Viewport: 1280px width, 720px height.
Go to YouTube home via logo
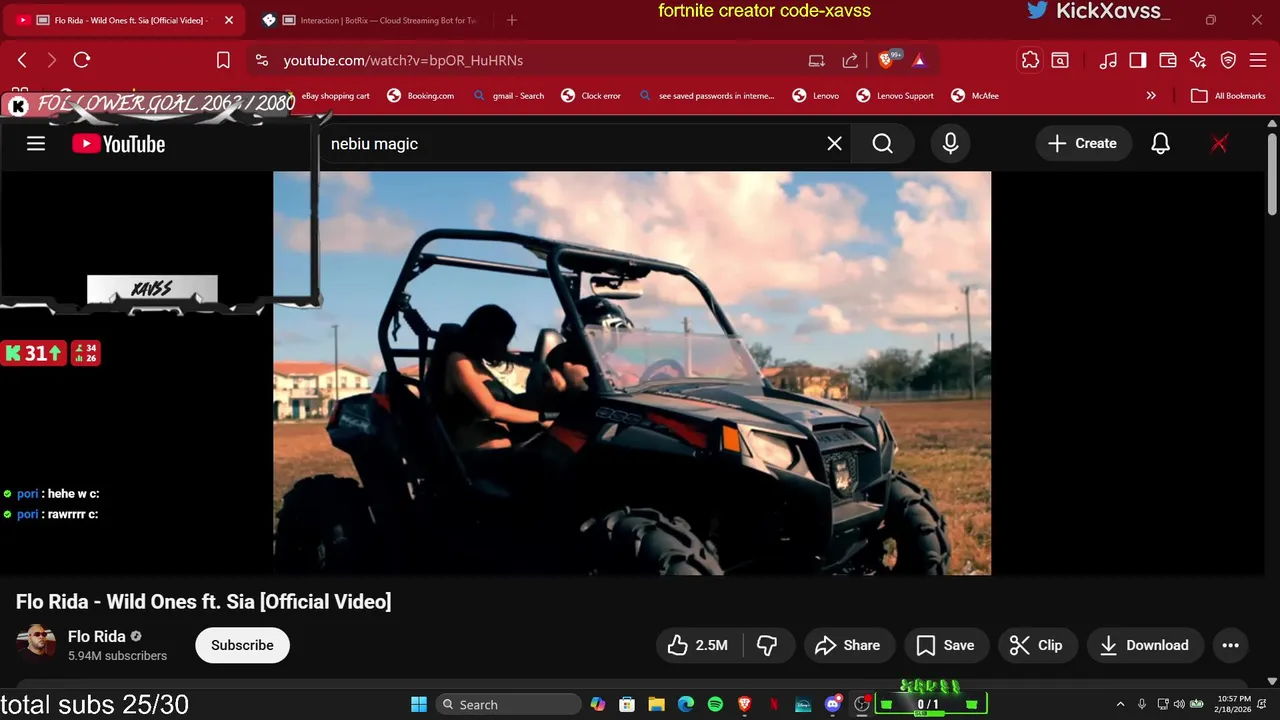click(119, 144)
